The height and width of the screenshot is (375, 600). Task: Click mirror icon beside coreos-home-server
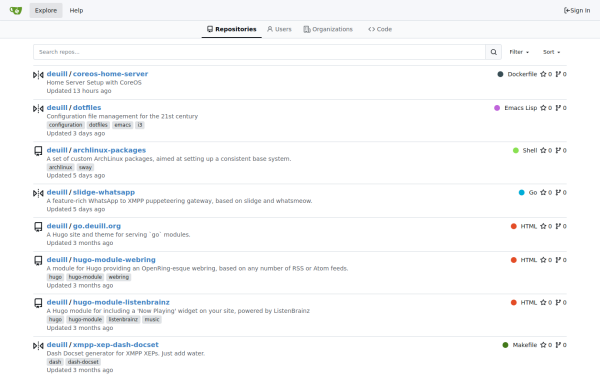(x=38, y=75)
